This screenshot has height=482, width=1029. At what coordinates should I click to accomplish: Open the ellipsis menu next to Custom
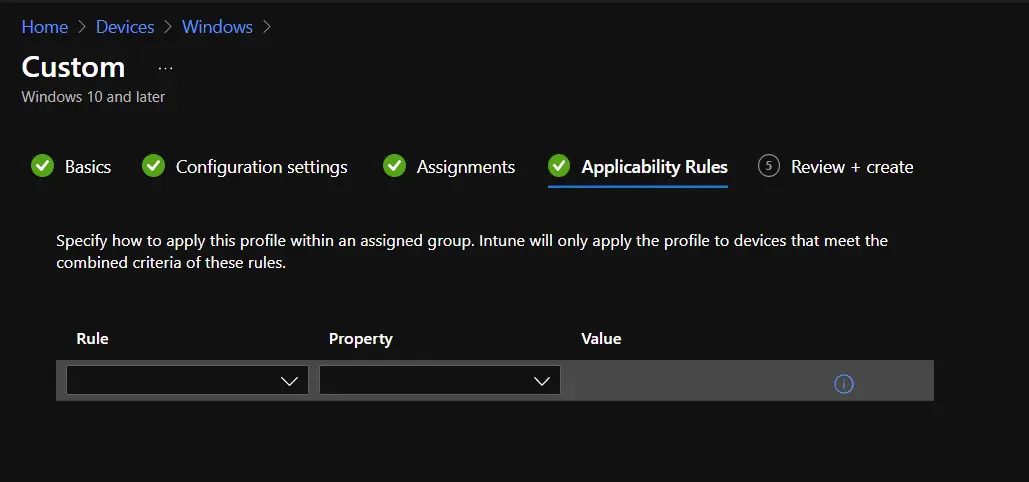click(x=166, y=68)
